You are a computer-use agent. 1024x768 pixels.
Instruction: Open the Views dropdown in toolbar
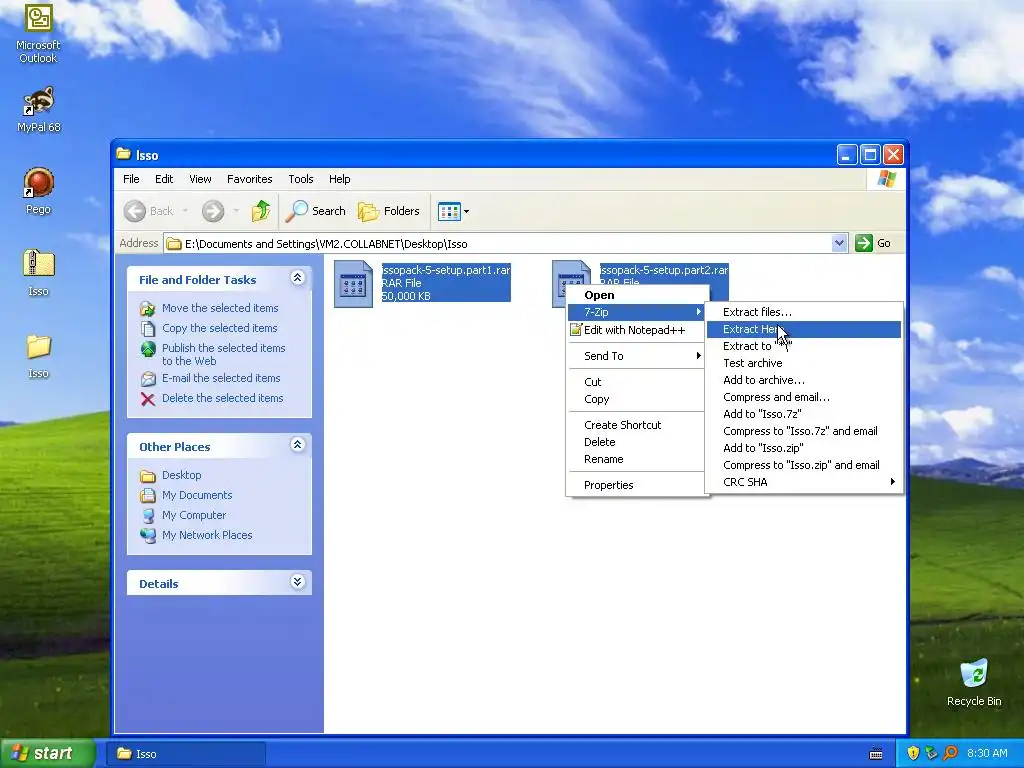click(453, 211)
